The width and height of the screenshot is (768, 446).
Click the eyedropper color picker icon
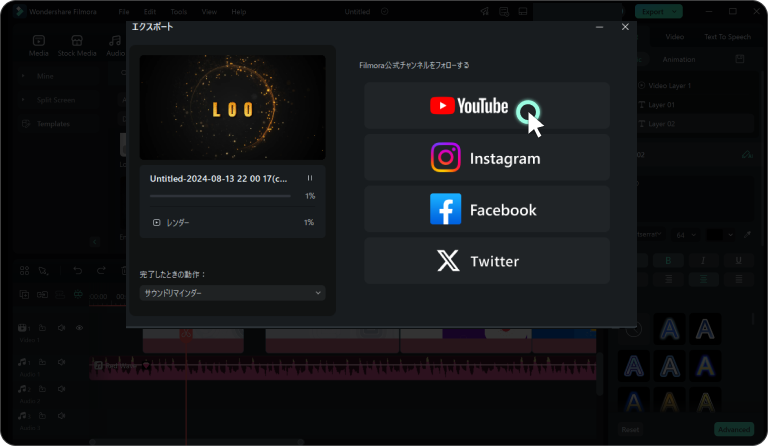pos(747,235)
